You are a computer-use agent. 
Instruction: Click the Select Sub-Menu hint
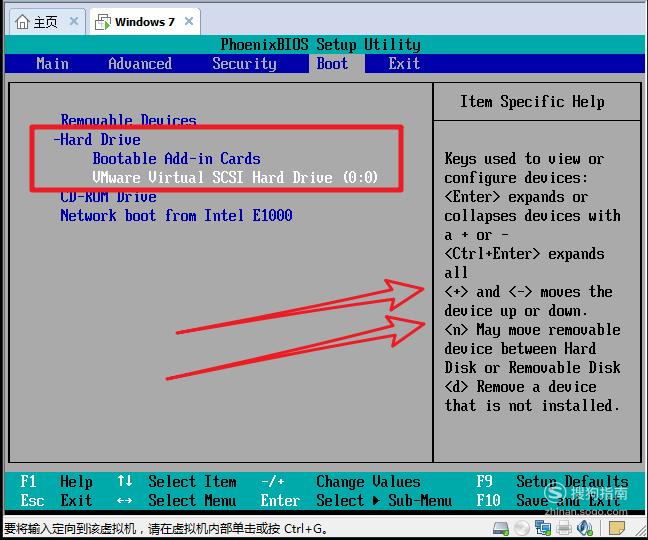click(x=356, y=500)
